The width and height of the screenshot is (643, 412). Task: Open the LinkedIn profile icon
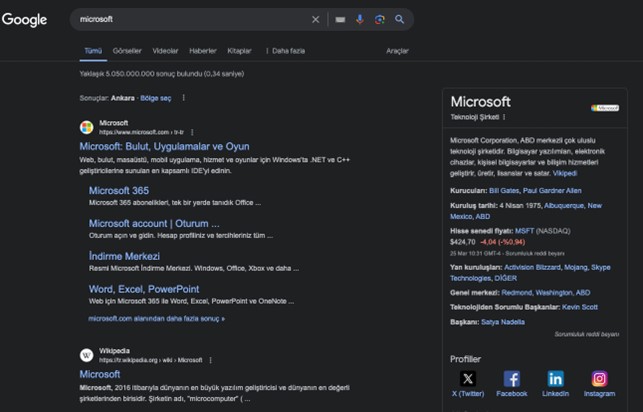click(555, 379)
